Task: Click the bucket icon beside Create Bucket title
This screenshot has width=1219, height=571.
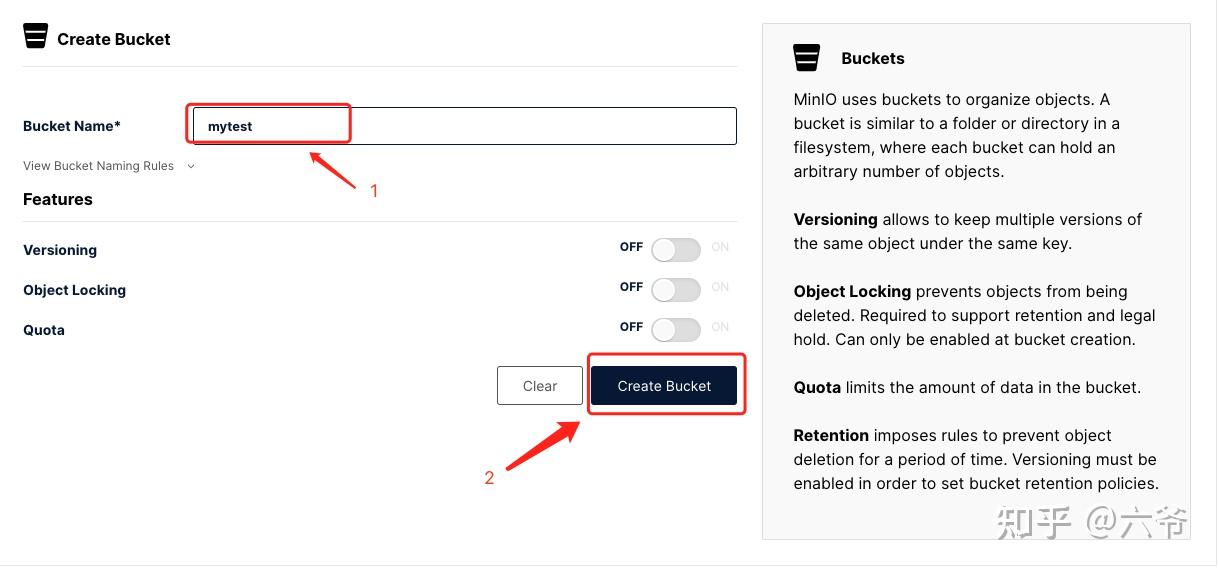Action: pyautogui.click(x=36, y=36)
